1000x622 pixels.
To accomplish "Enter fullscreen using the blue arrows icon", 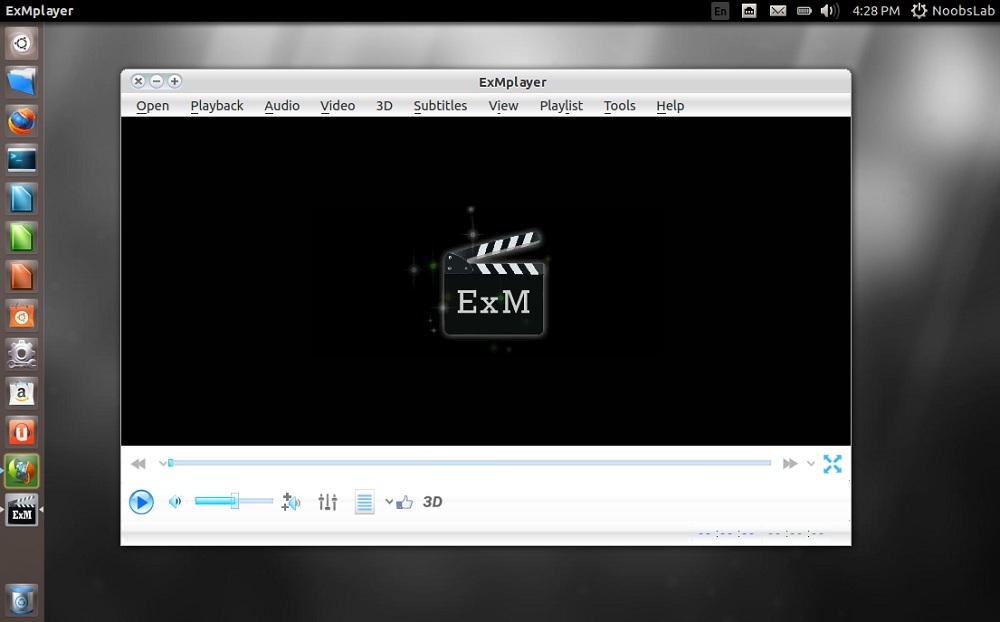I will (x=832, y=464).
